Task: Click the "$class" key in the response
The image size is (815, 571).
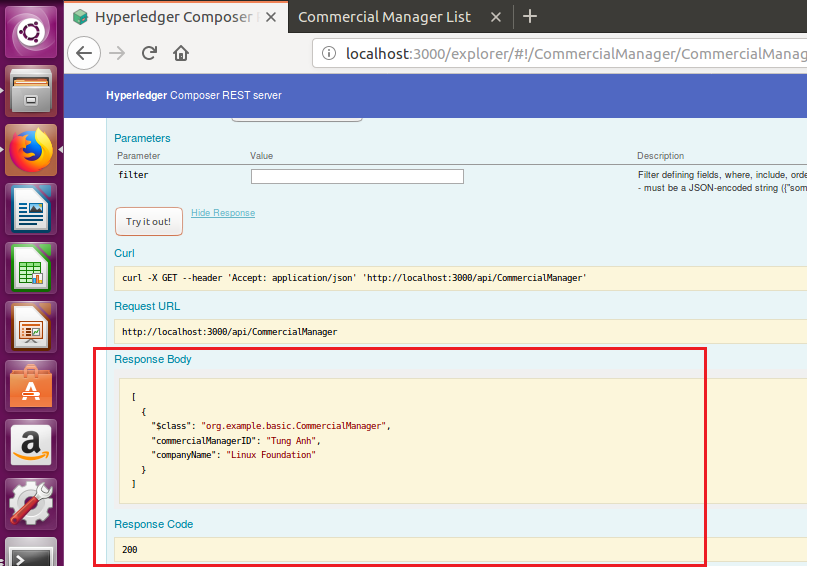Action: pyautogui.click(x=172, y=426)
